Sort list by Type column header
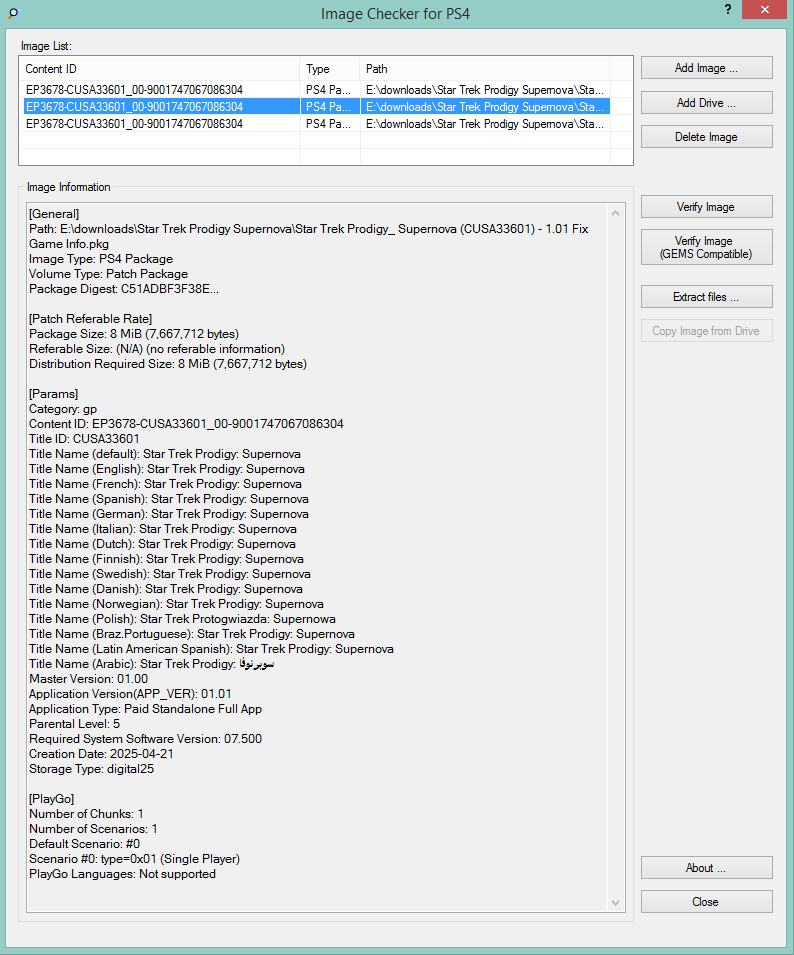 (x=330, y=69)
